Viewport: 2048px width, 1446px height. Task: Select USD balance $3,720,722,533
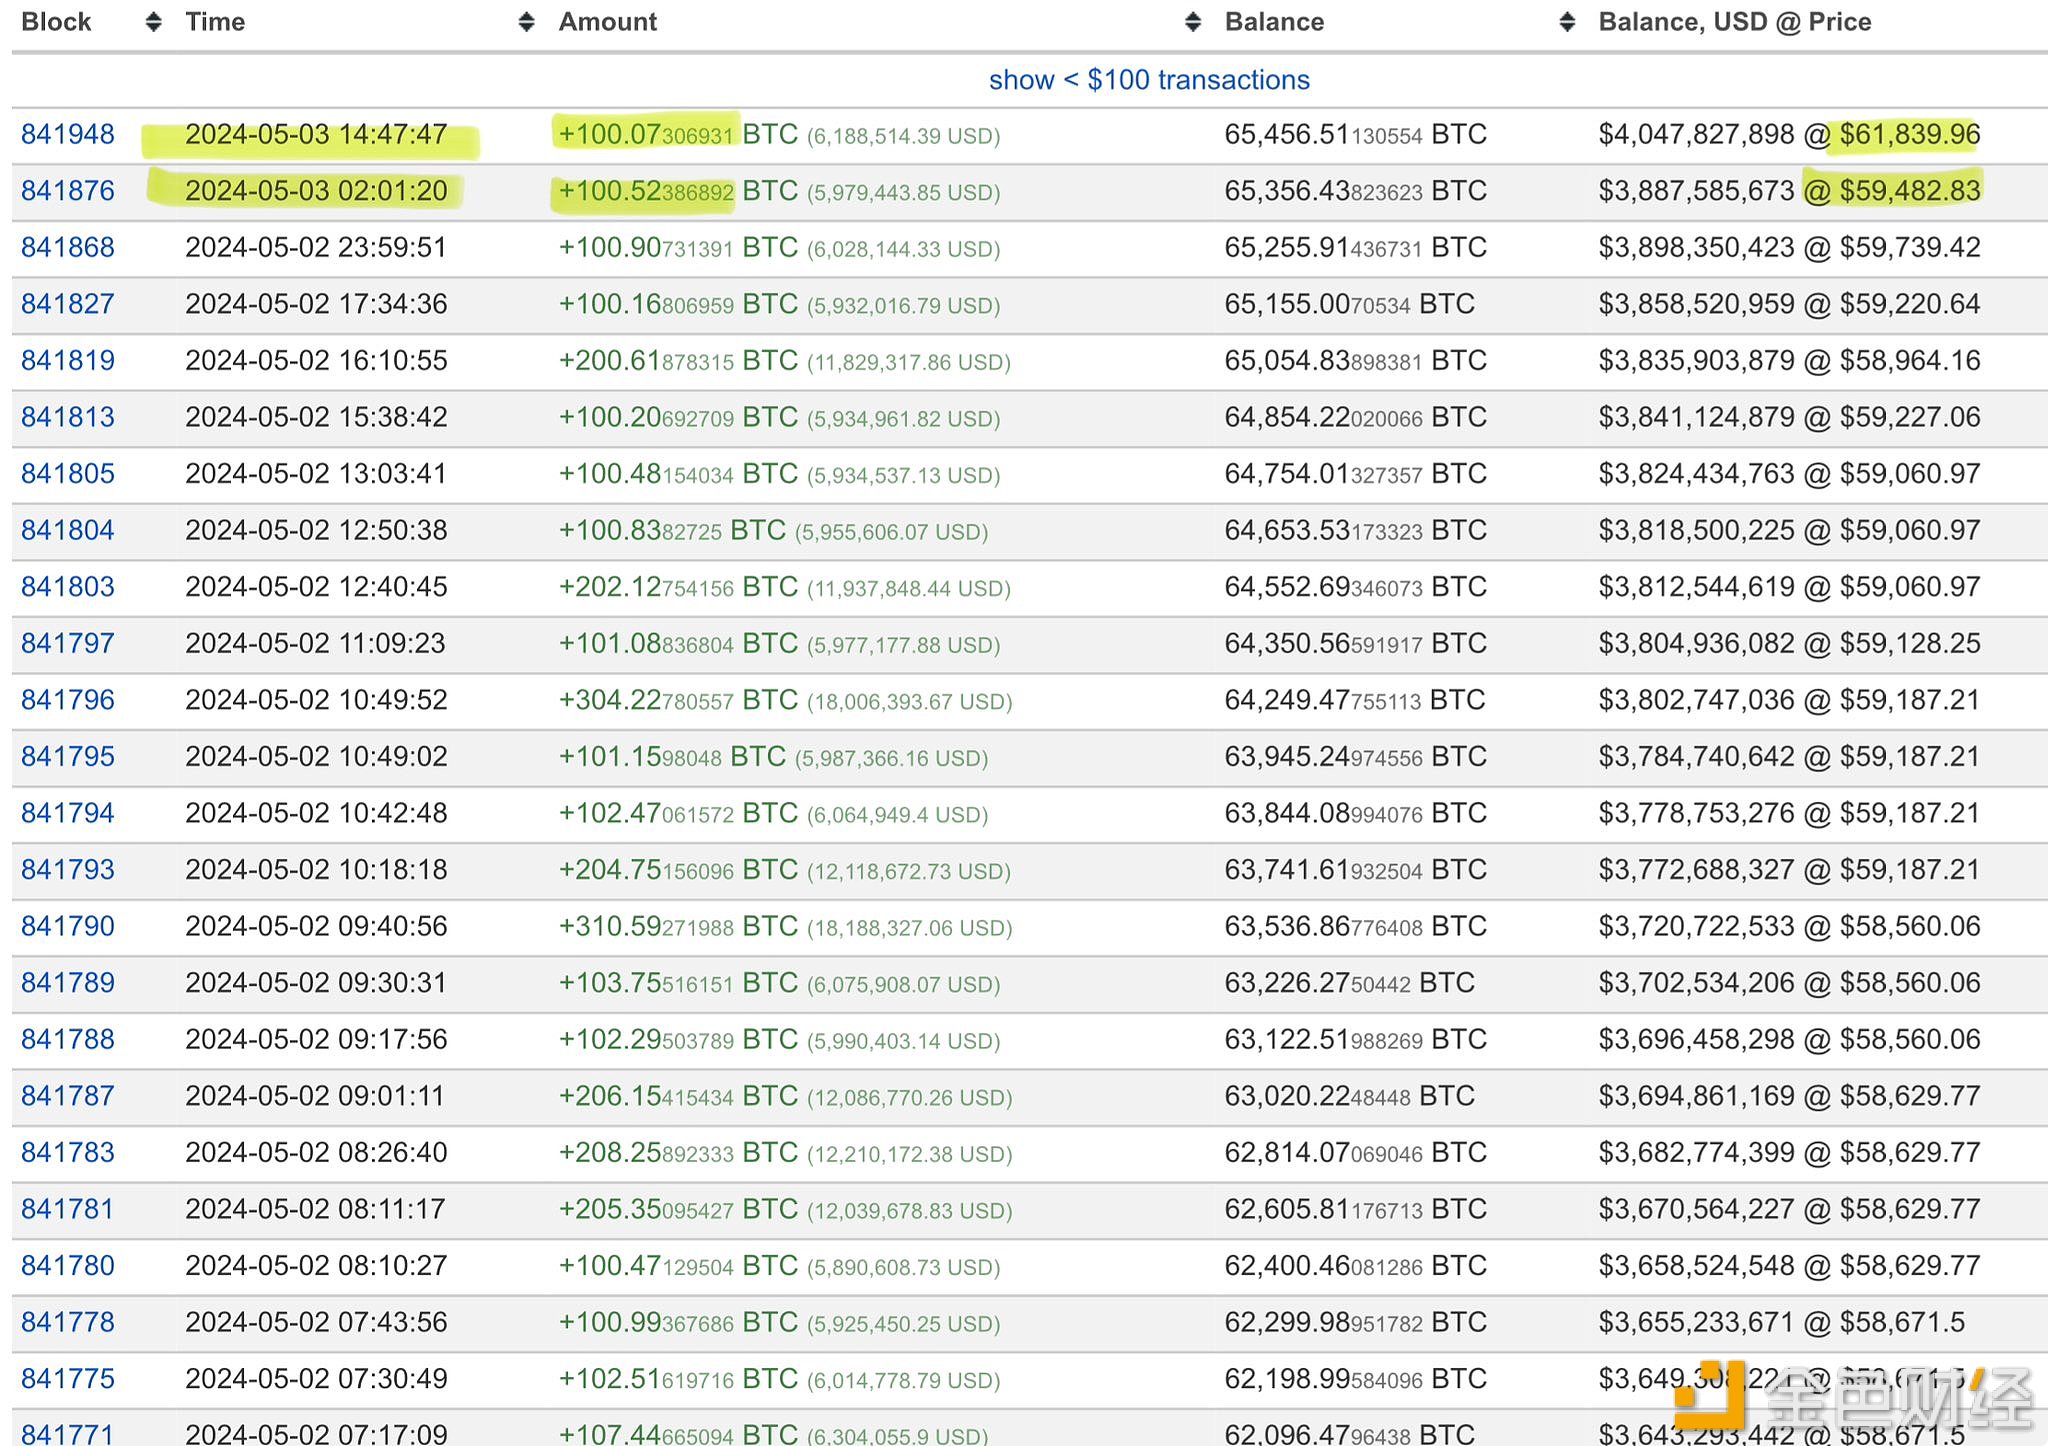point(1696,926)
